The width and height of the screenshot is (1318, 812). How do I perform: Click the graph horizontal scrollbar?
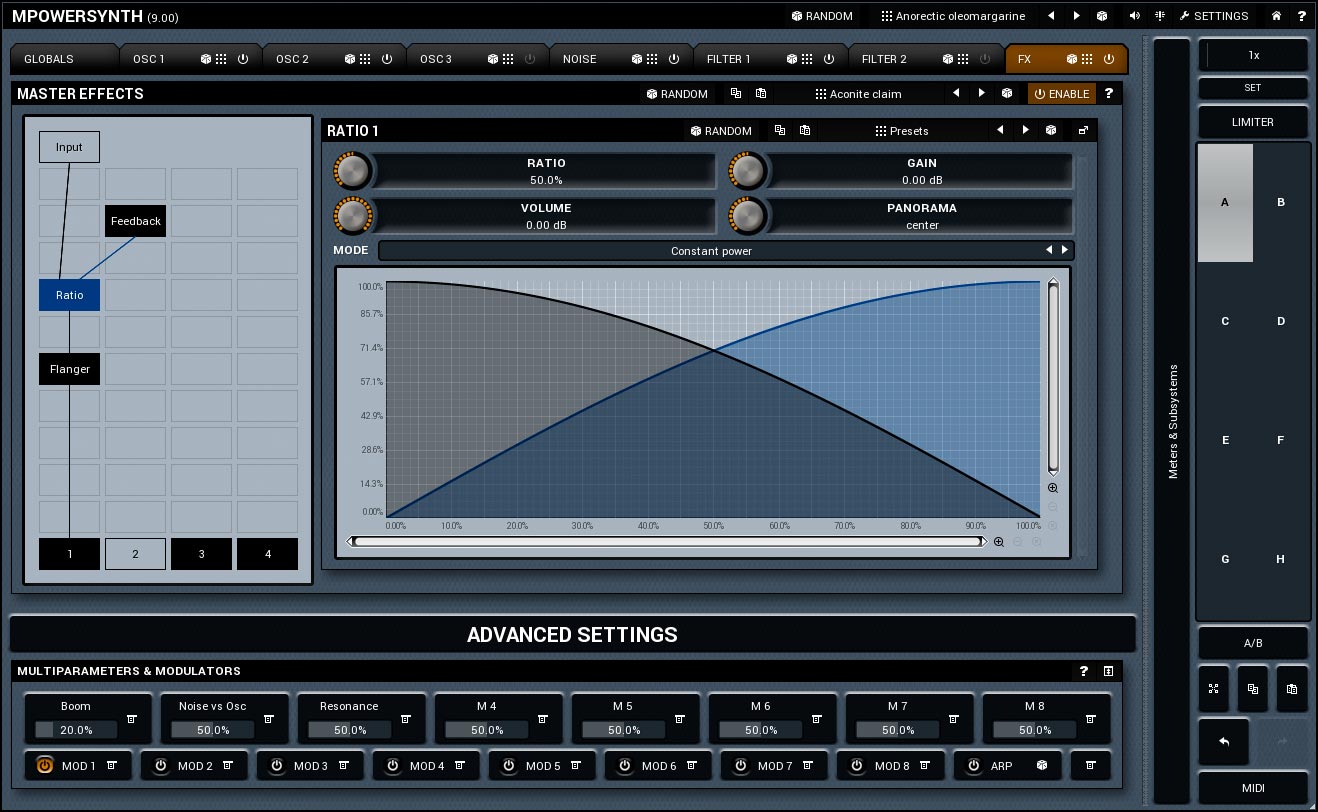[x=667, y=542]
